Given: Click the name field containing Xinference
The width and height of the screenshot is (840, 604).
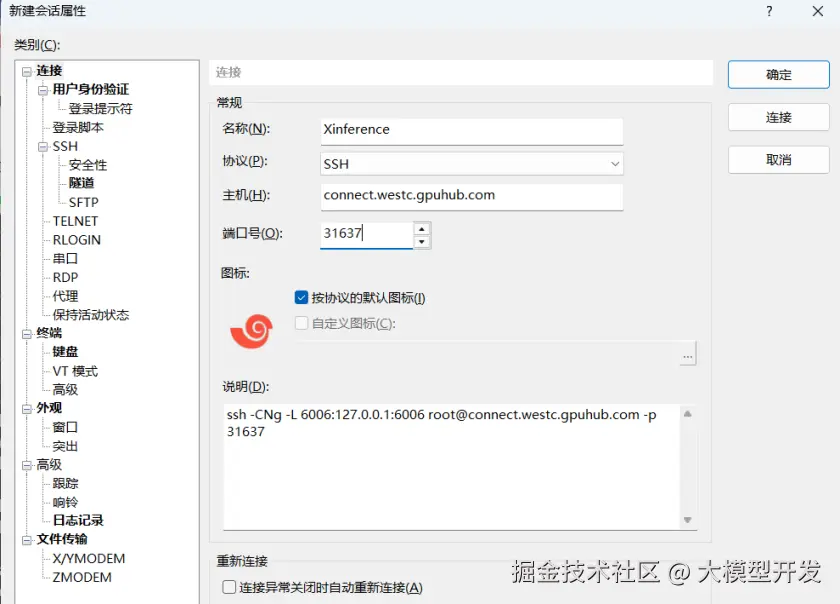Looking at the screenshot, I should point(471,131).
